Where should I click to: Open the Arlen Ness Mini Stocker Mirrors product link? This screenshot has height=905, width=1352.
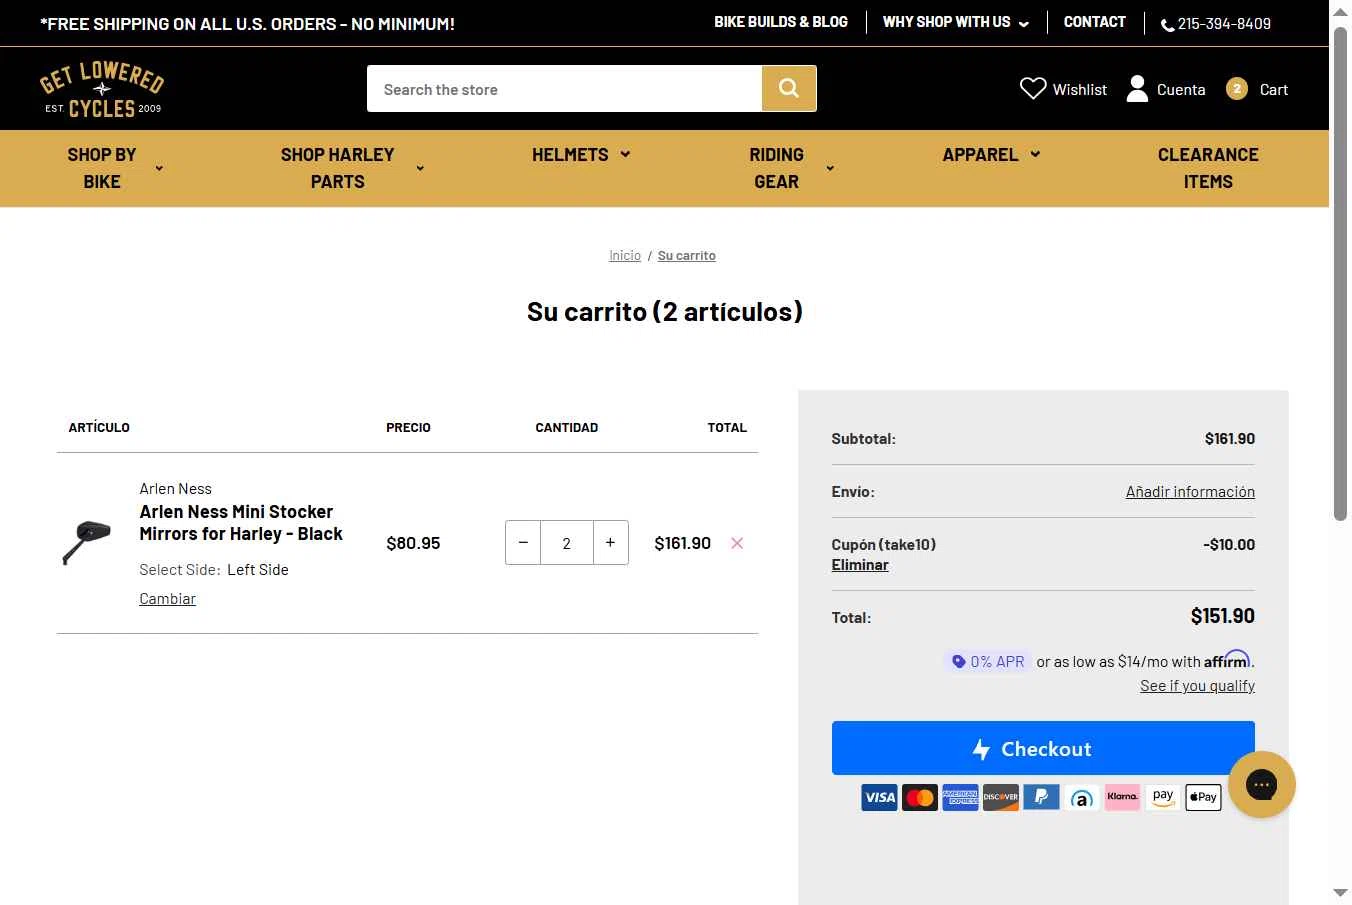coord(241,522)
